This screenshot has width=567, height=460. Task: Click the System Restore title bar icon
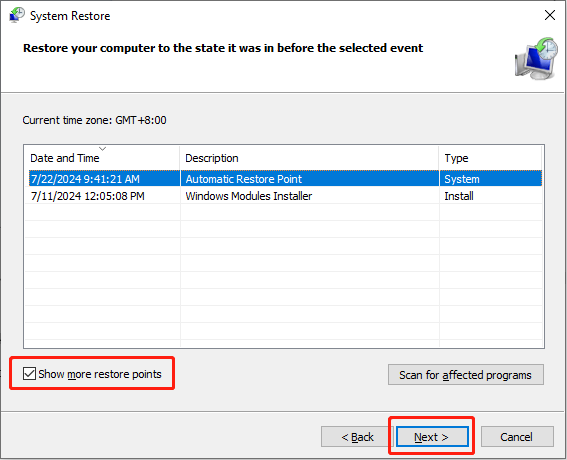(x=17, y=15)
